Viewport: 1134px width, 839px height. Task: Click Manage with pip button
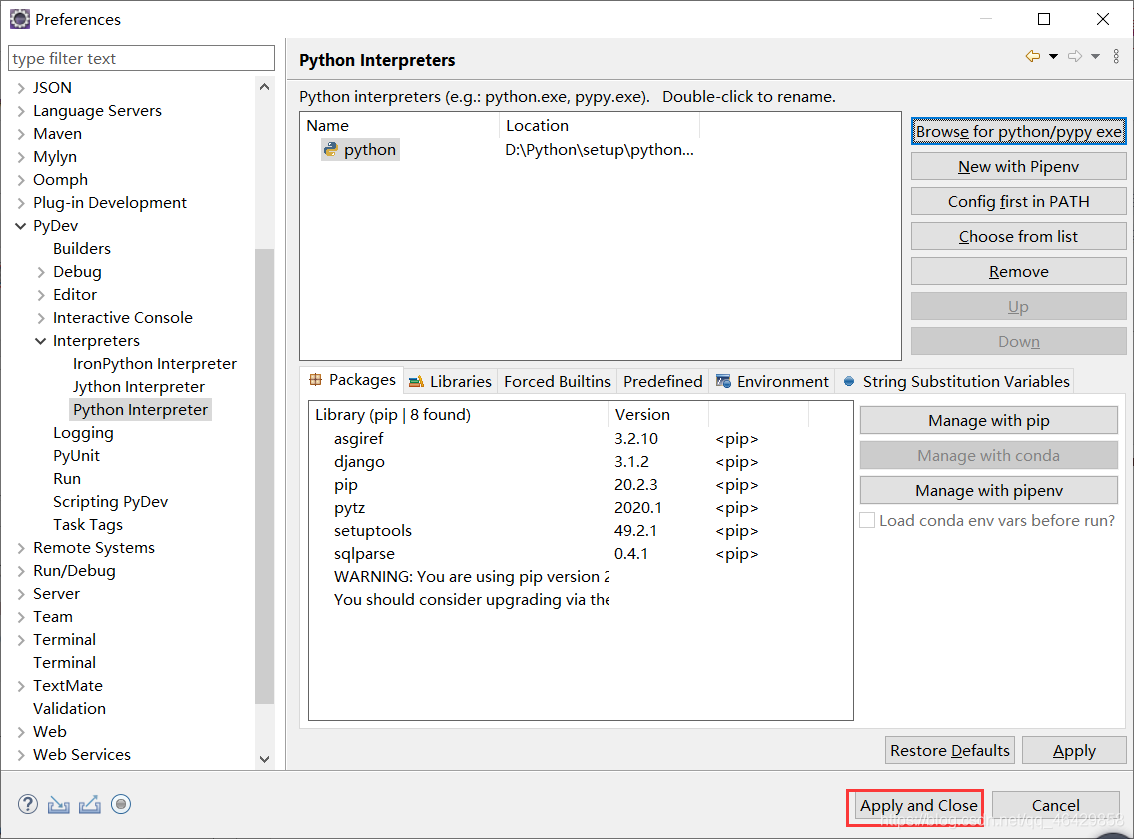[989, 420]
